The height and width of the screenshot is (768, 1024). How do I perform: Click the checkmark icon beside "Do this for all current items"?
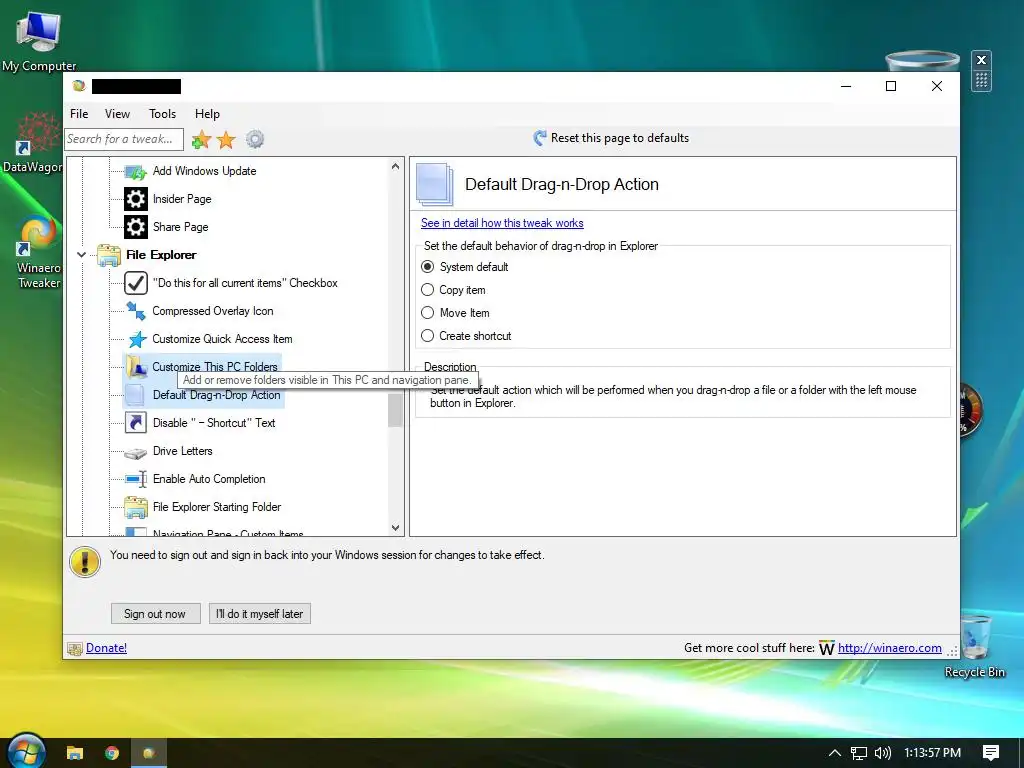[x=136, y=283]
